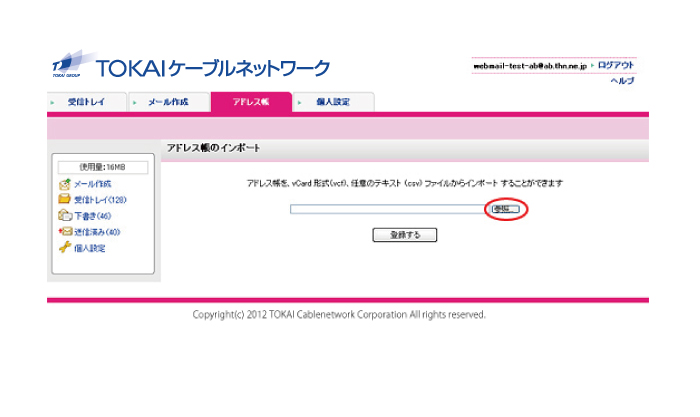Click the vCard/csv import description text
Screen dimensions: 700x417
click(405, 183)
